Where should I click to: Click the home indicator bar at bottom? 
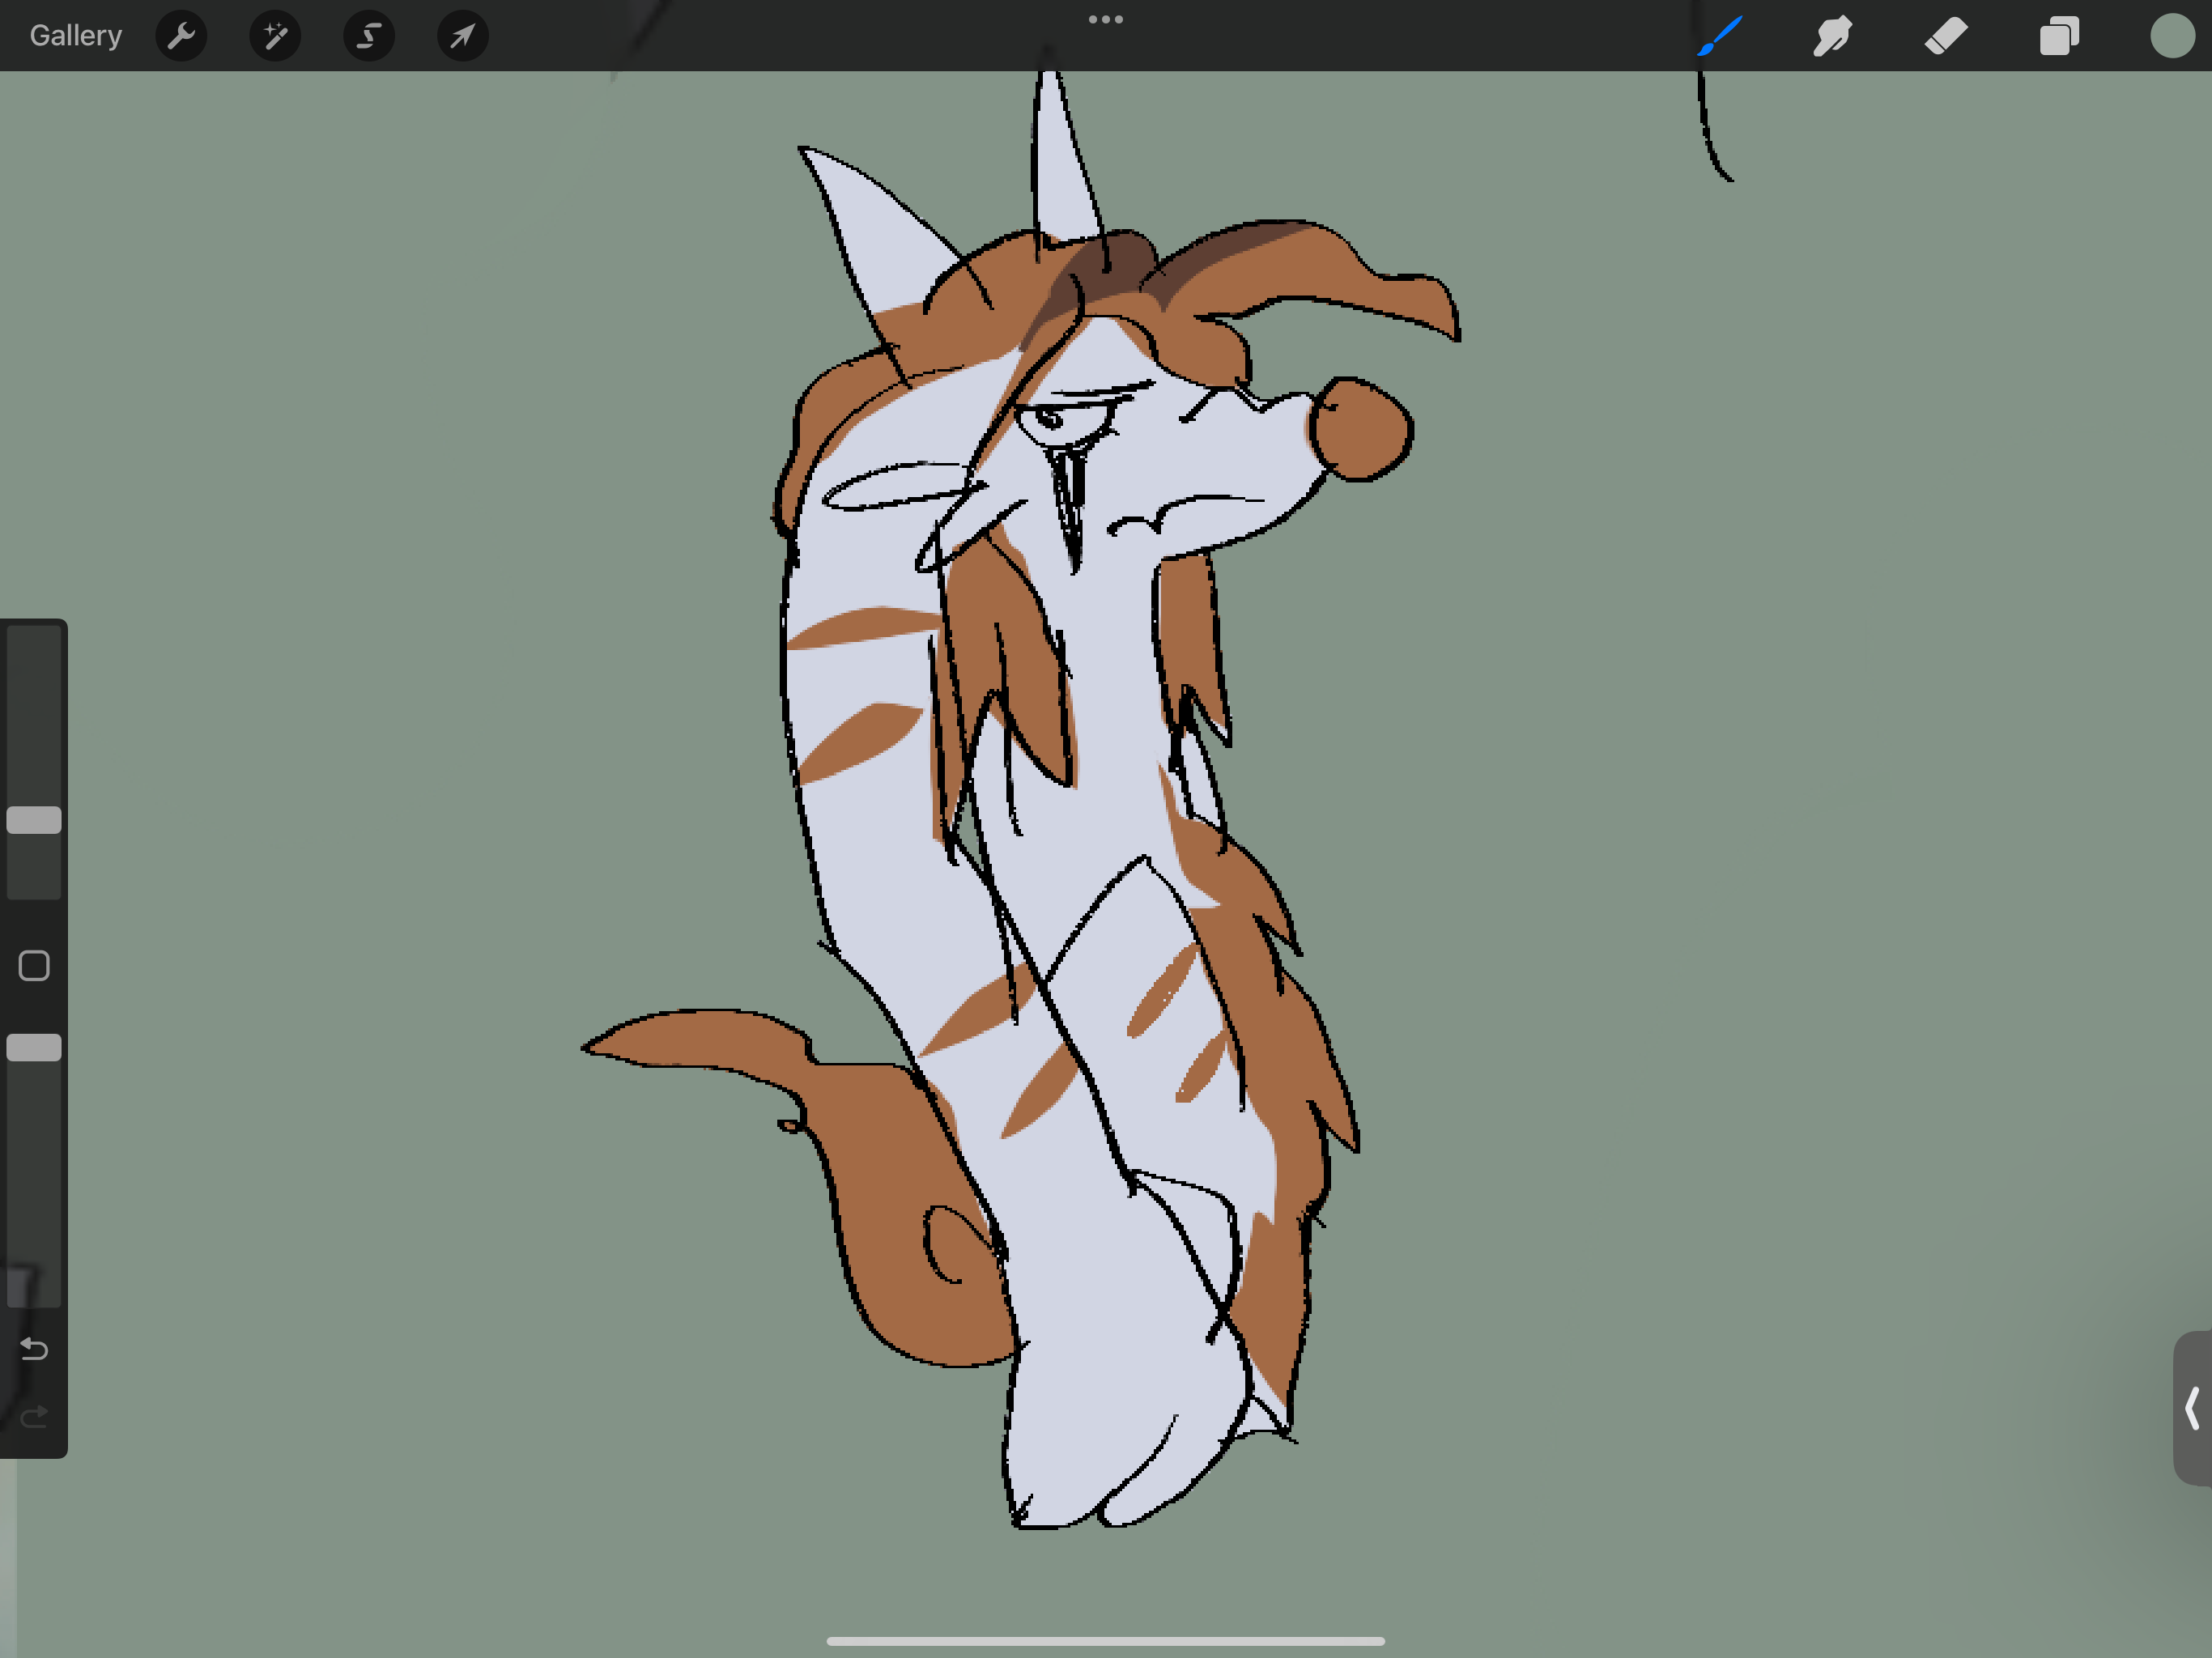tap(1105, 1640)
